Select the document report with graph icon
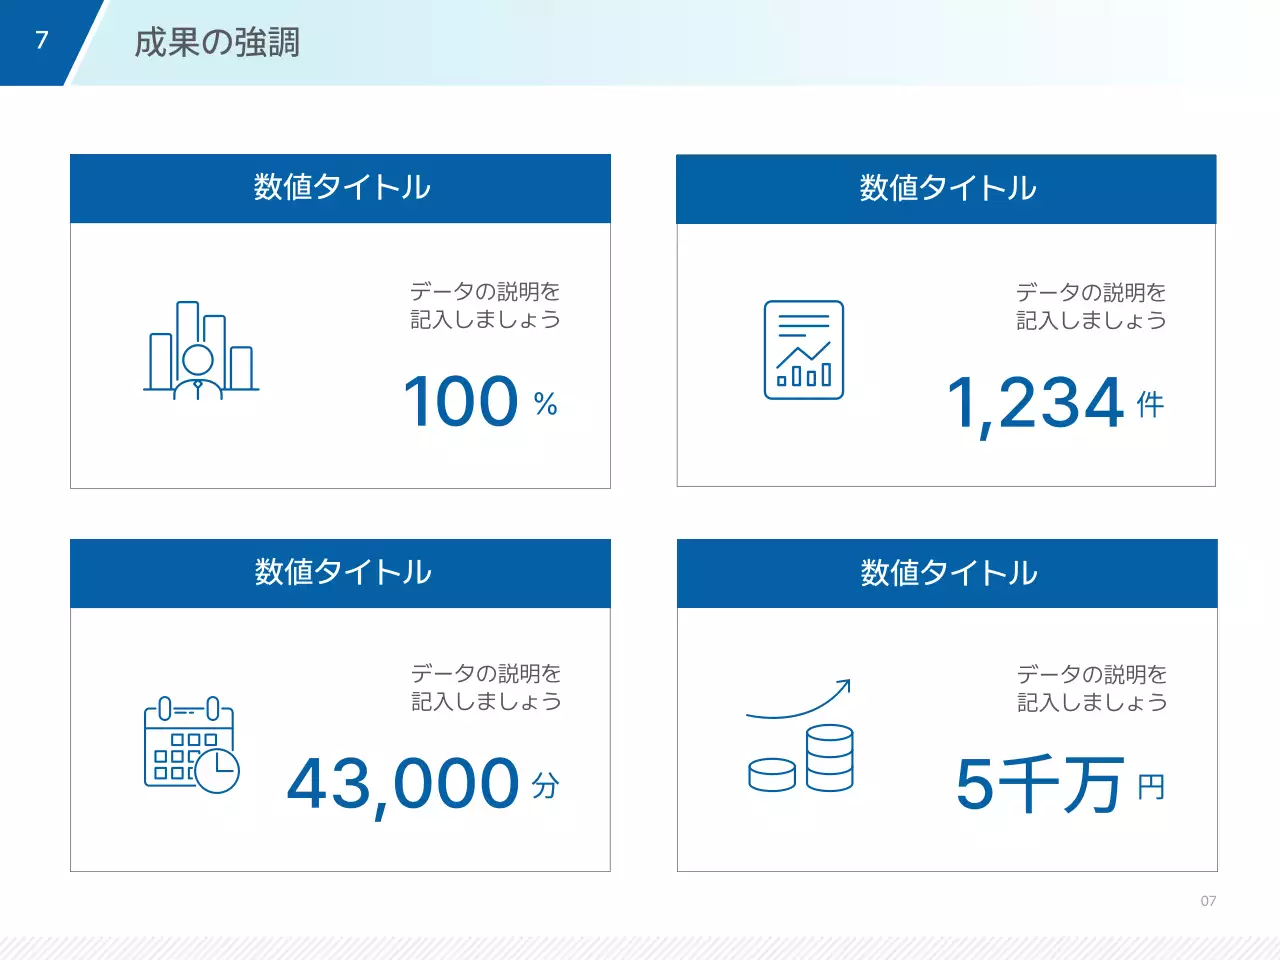 (x=804, y=350)
